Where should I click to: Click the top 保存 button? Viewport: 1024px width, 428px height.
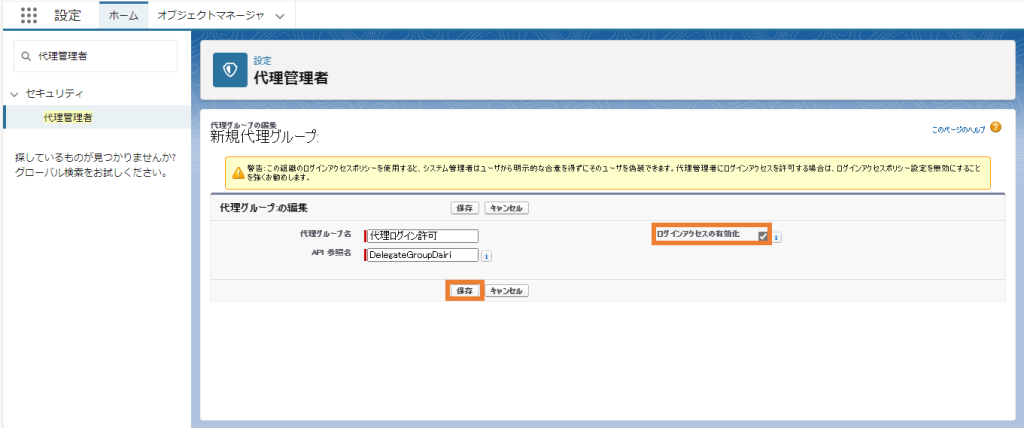pos(465,208)
